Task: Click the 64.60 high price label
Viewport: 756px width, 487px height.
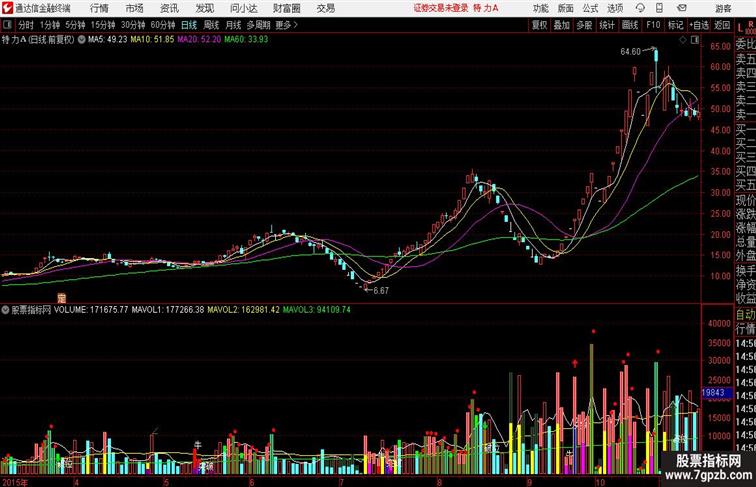Action: pyautogui.click(x=631, y=52)
